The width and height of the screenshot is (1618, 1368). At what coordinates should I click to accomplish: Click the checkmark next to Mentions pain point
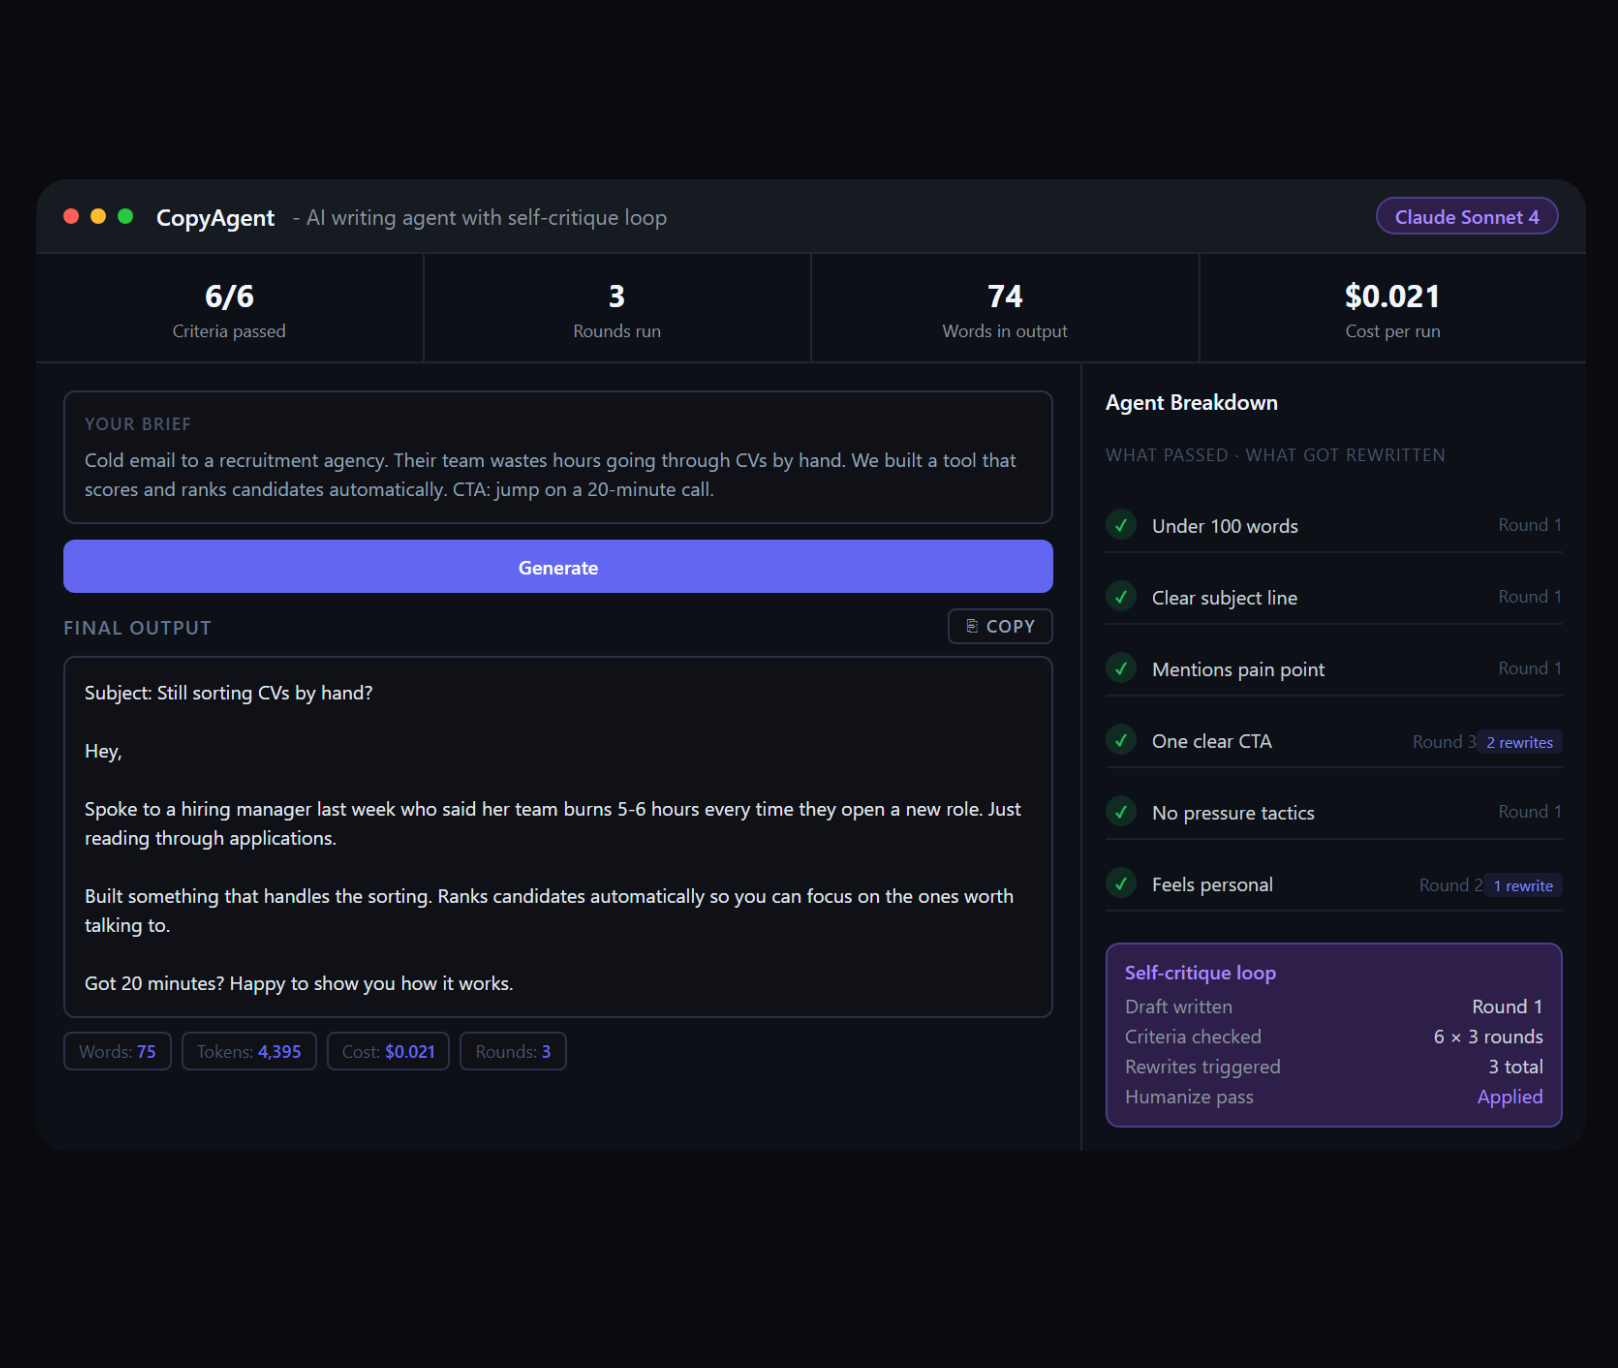point(1121,668)
